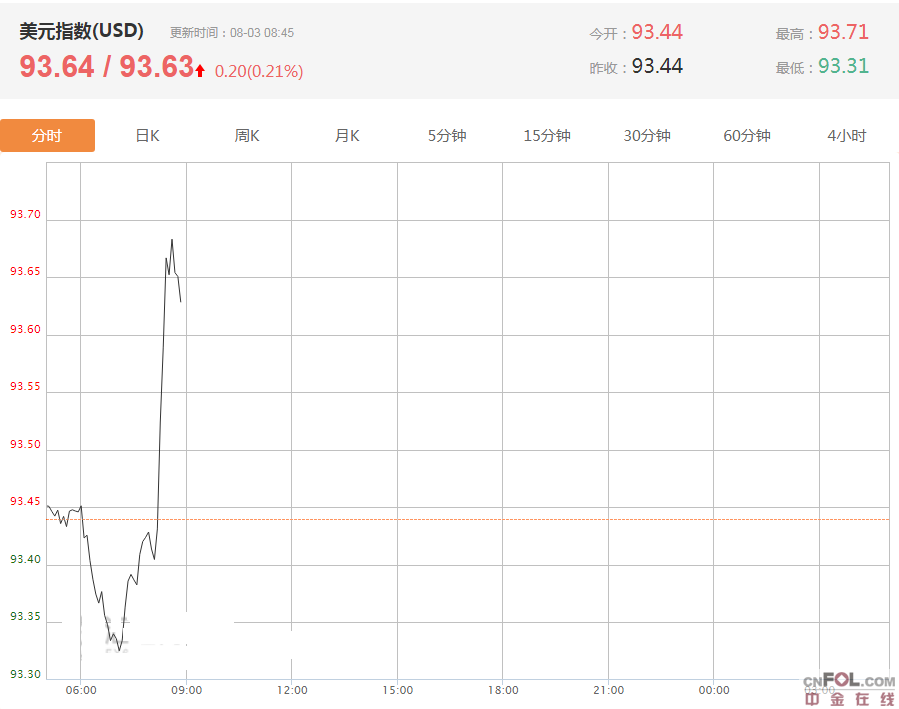Click the 最高 93.71 high value
899x709 pixels.
[x=842, y=32]
